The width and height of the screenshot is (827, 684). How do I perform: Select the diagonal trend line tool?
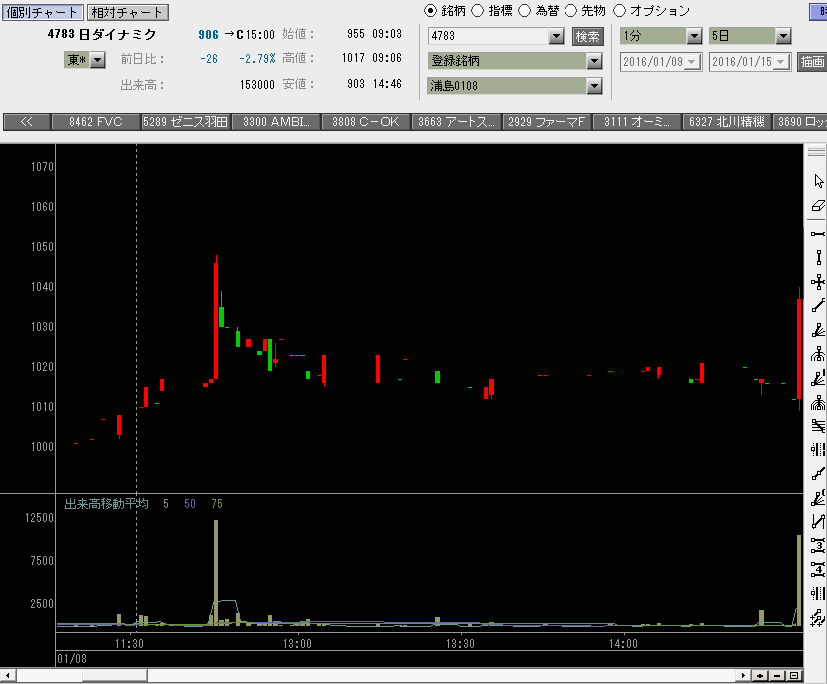818,306
